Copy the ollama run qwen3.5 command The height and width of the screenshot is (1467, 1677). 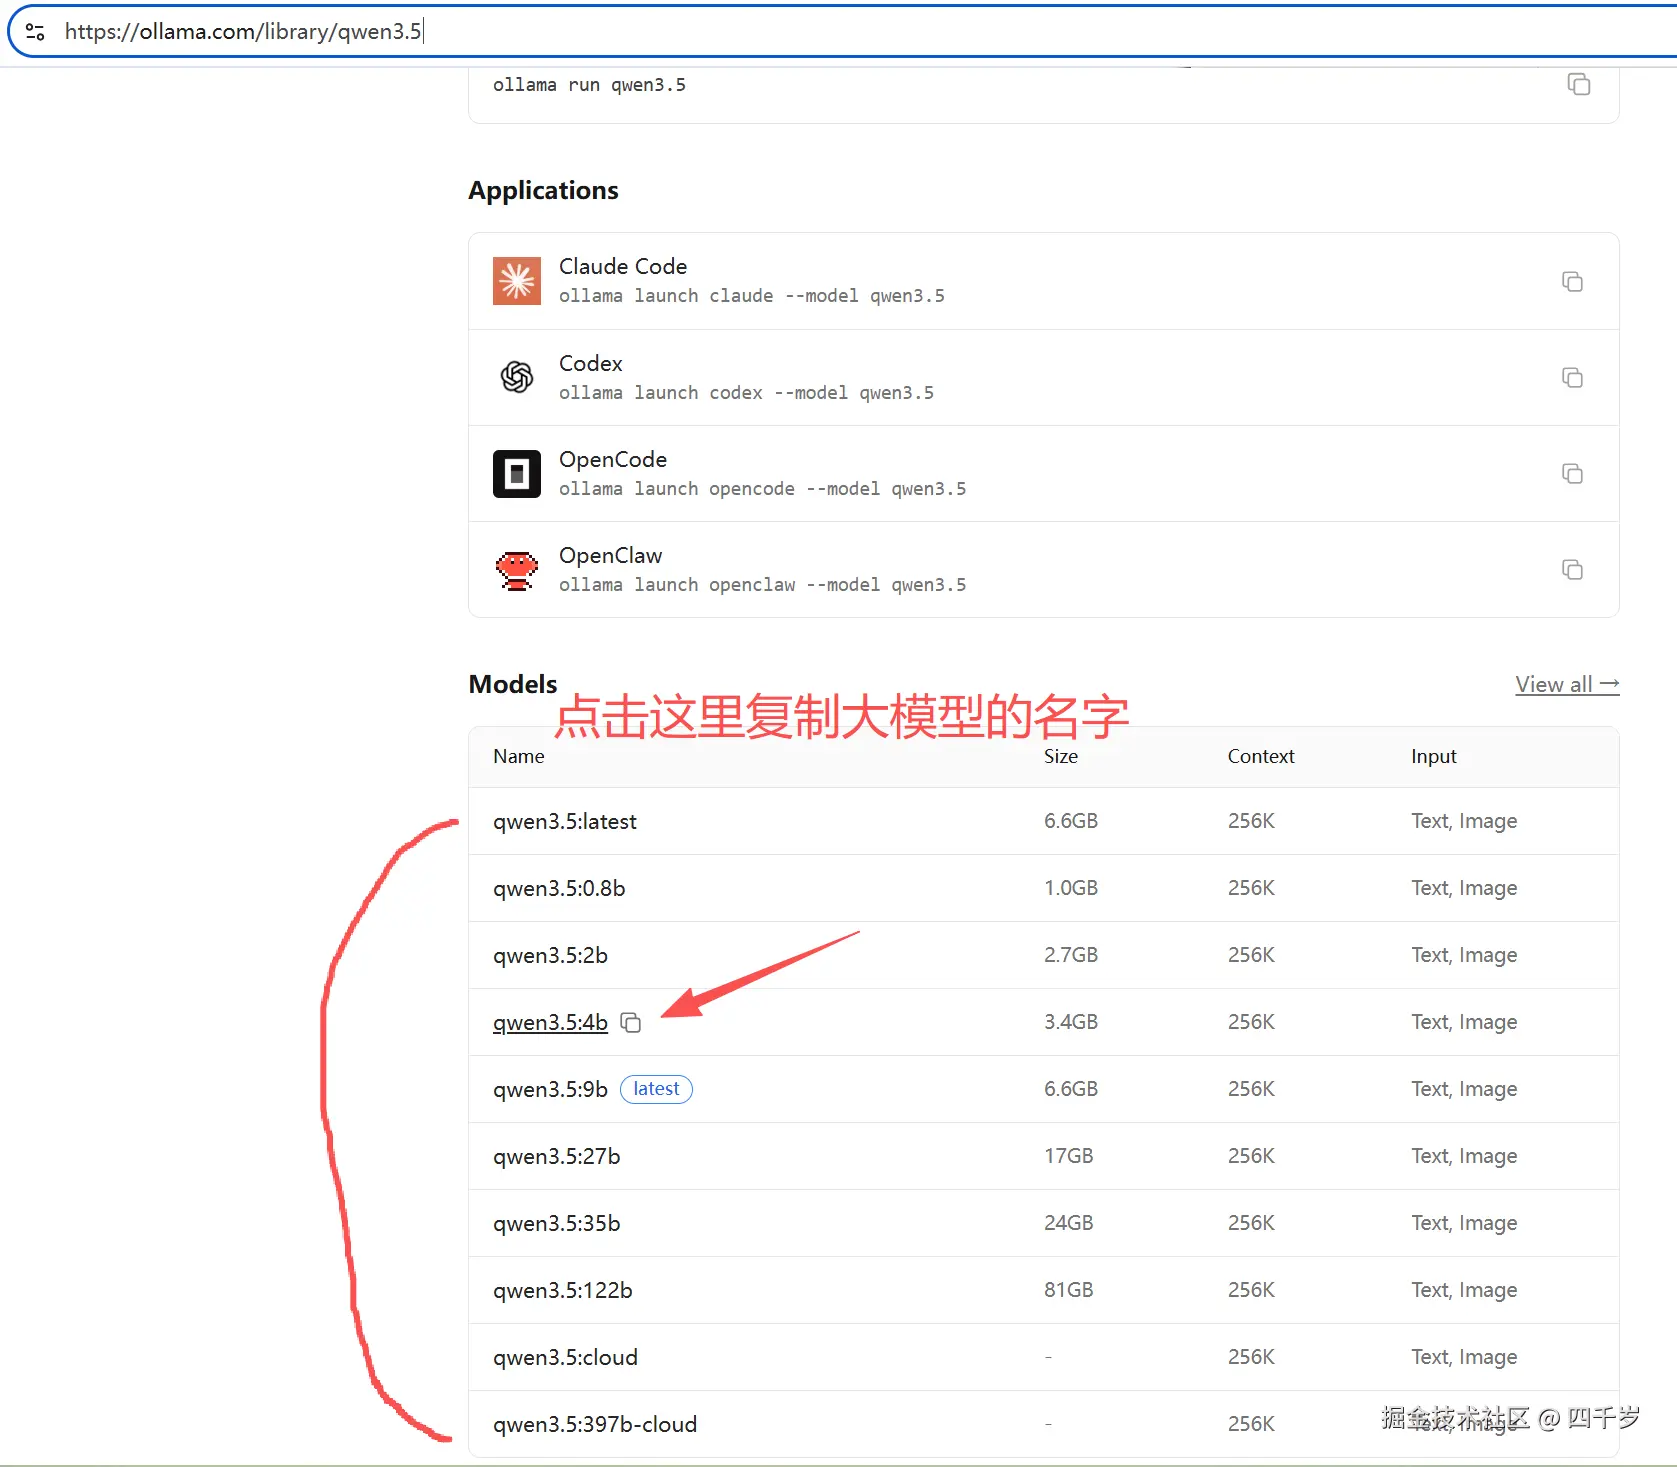click(1578, 85)
